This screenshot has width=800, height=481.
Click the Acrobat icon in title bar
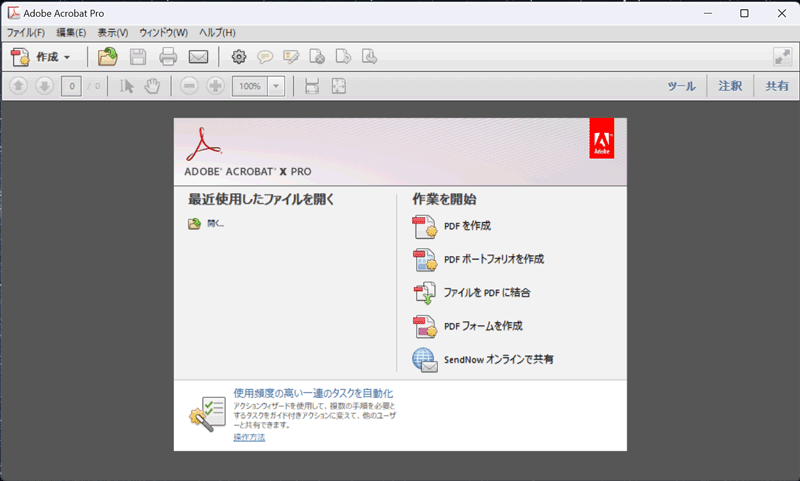13,13
